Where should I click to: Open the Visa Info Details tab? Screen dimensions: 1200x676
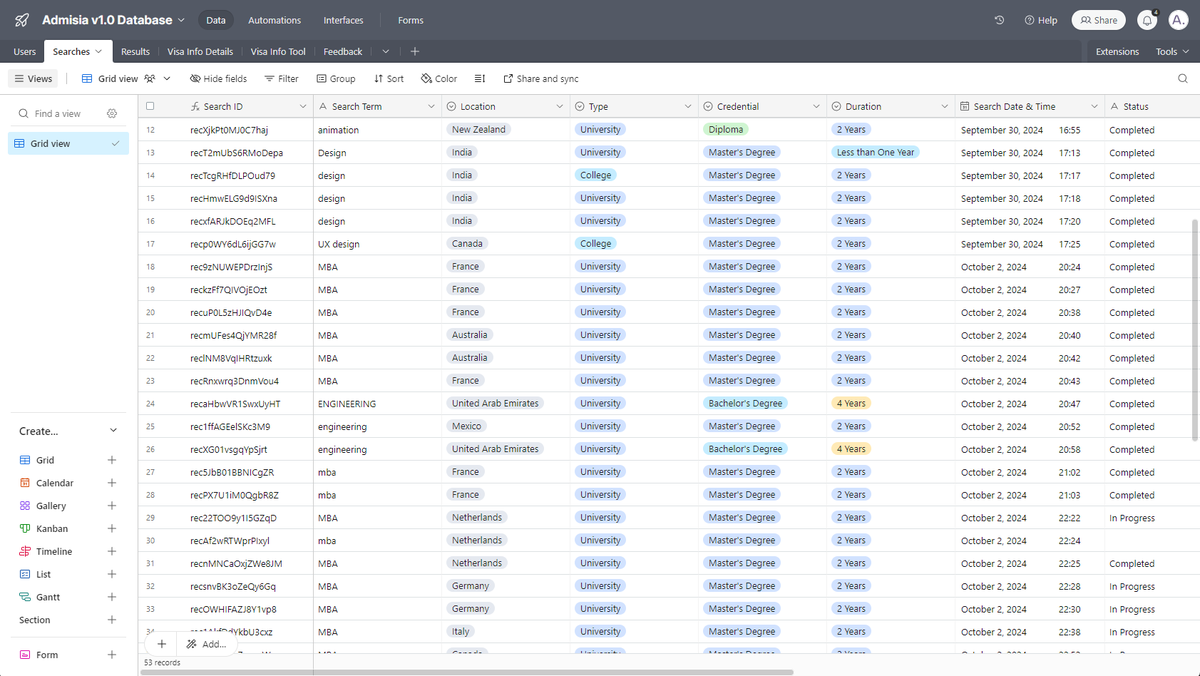pos(200,51)
